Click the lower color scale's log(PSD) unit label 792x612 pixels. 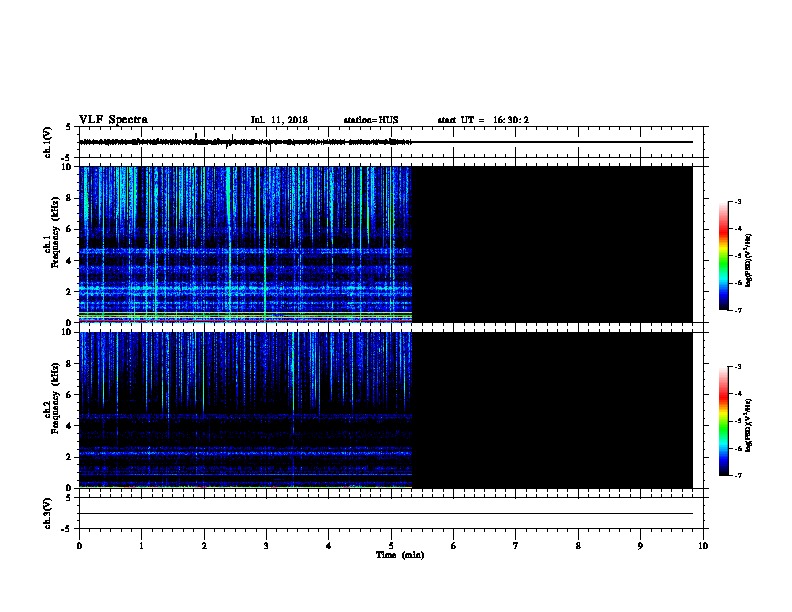click(x=749, y=425)
